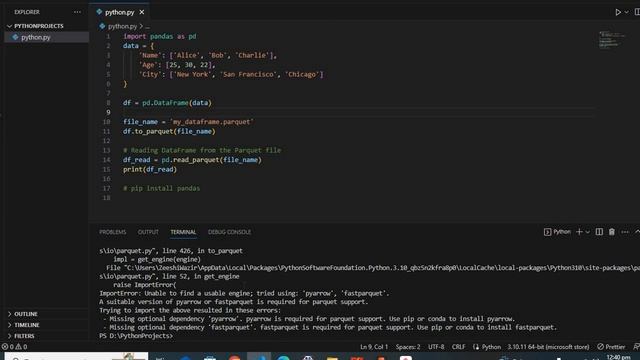Screen dimensions: 640x360
Task: Click Ln 9, Col 1 cursor position
Action: 374,347
